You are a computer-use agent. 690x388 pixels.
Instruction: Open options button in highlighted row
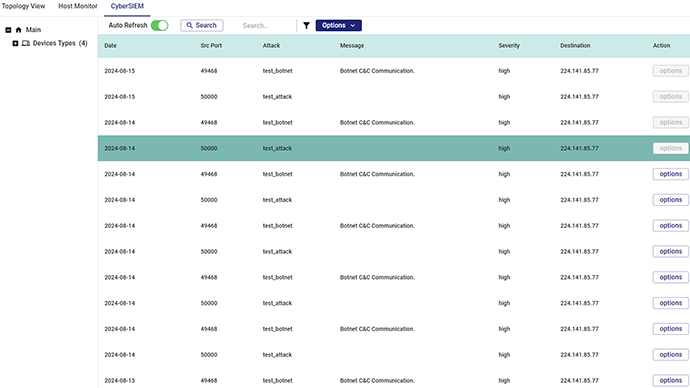(x=670, y=148)
